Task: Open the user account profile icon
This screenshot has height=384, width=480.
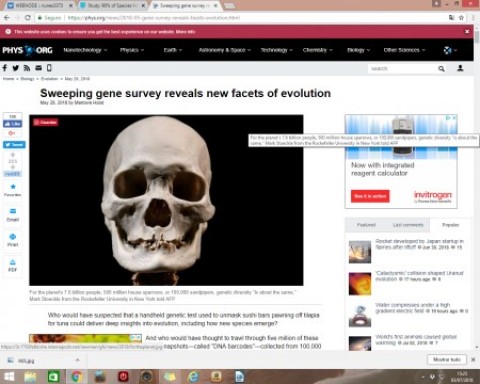Action: (460, 68)
